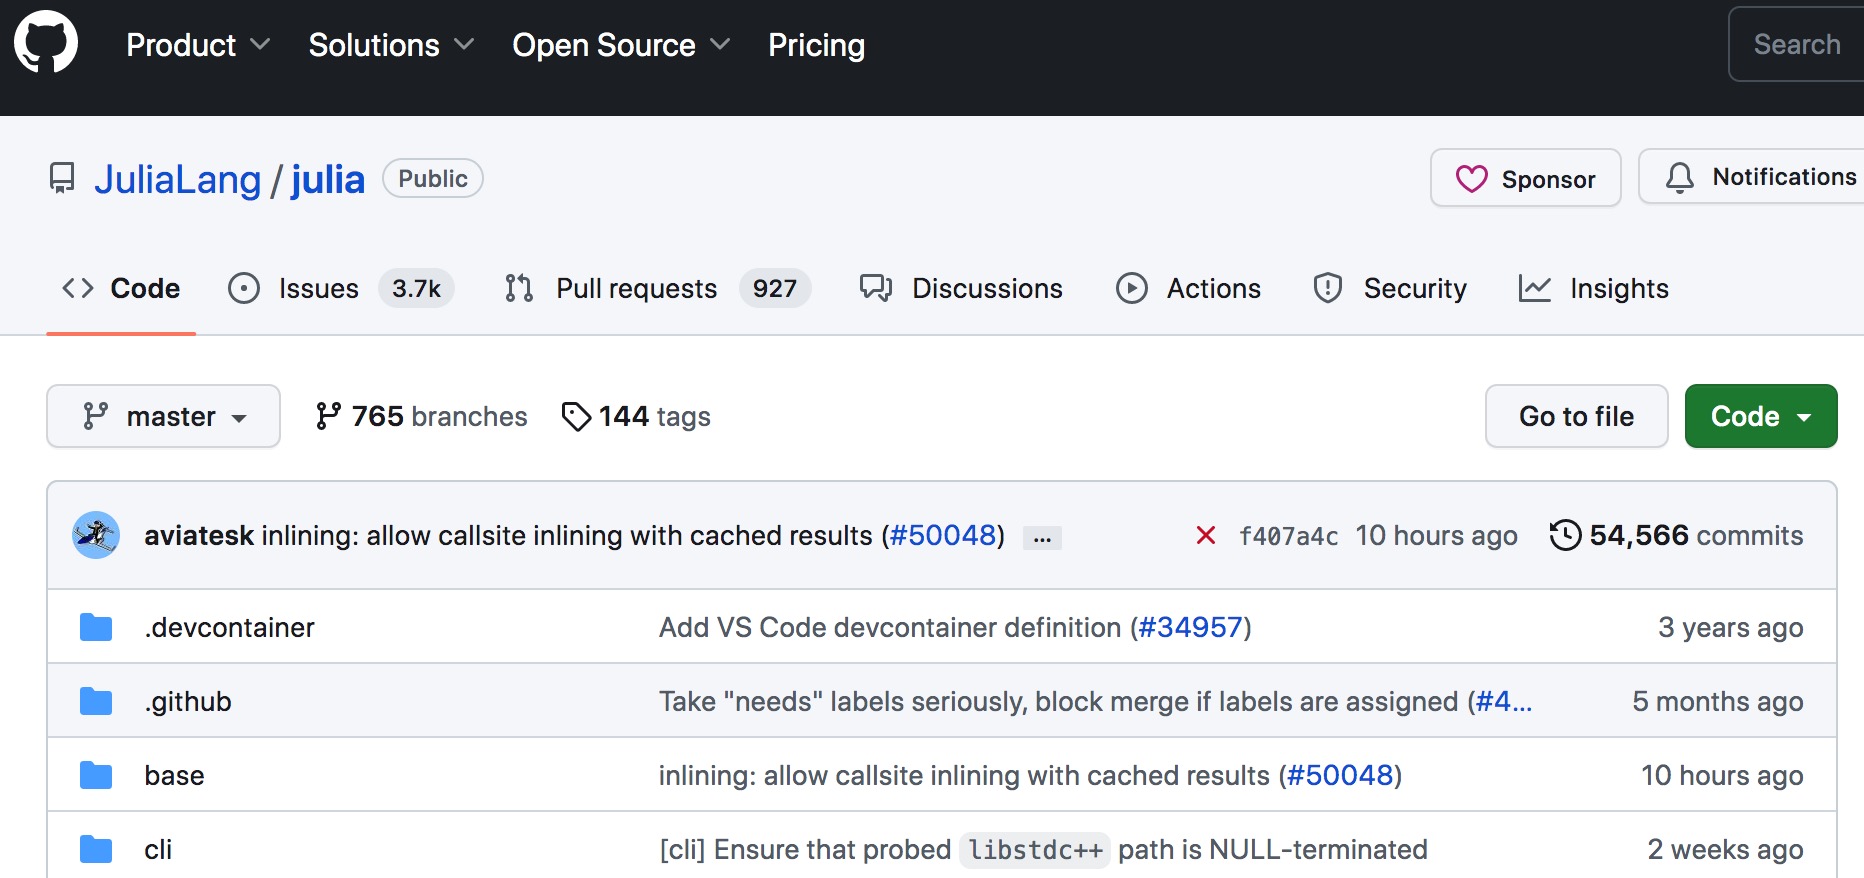Open pull request #34957
Viewport: 1864px width, 878px height.
coord(1190,627)
